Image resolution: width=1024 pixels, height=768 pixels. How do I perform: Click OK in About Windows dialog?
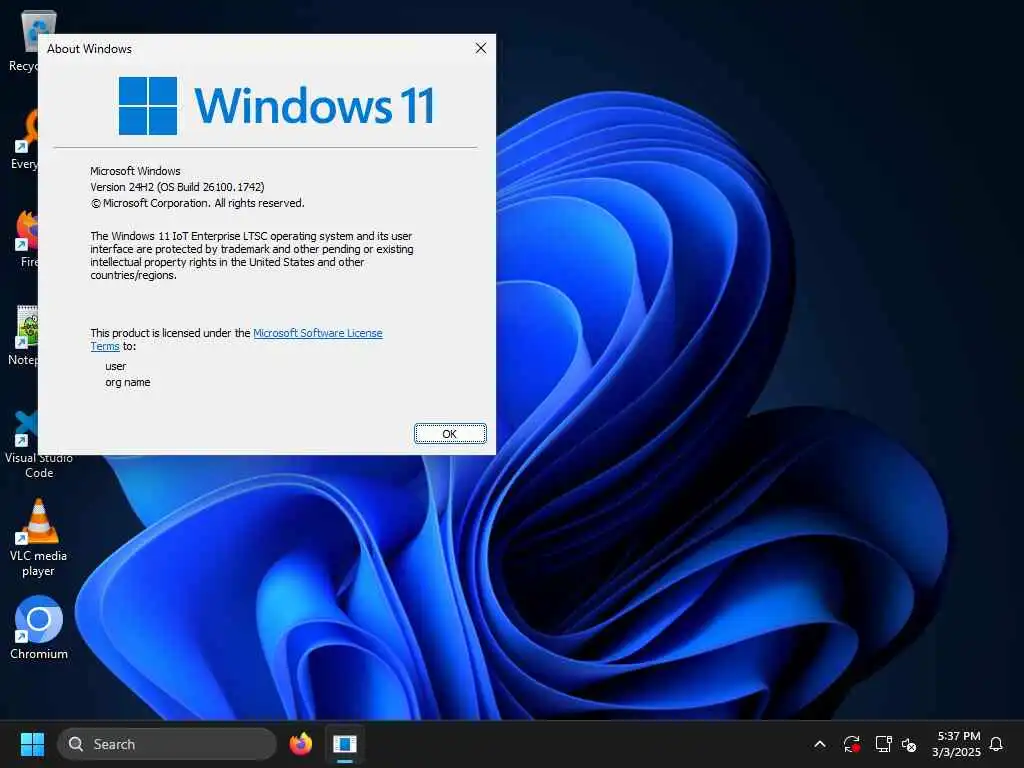click(x=450, y=434)
